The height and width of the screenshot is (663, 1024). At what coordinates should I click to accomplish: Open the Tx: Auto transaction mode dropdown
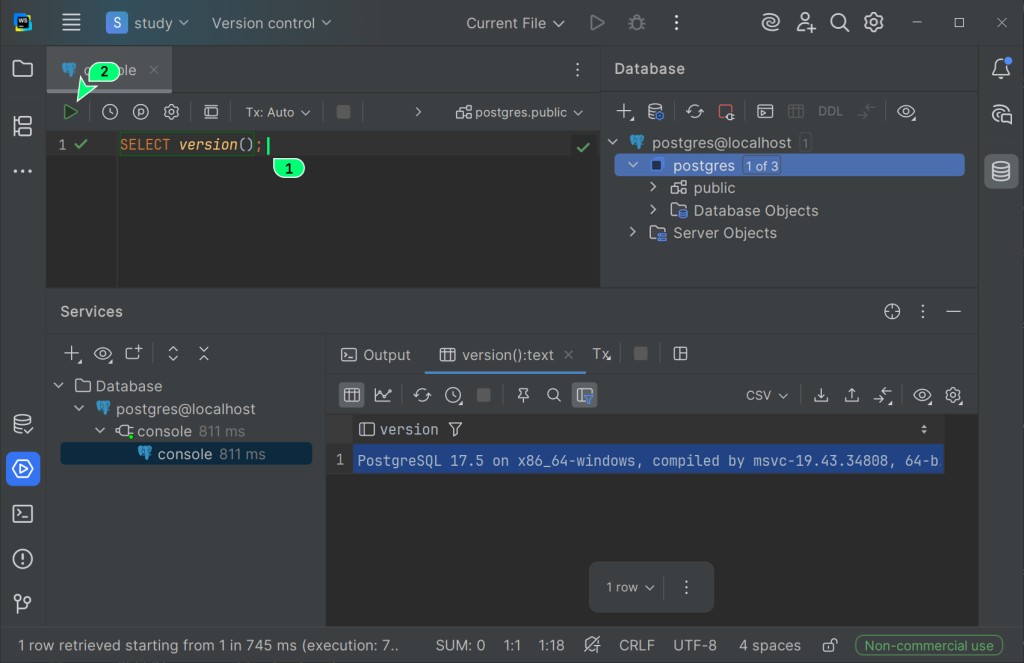[x=278, y=113]
